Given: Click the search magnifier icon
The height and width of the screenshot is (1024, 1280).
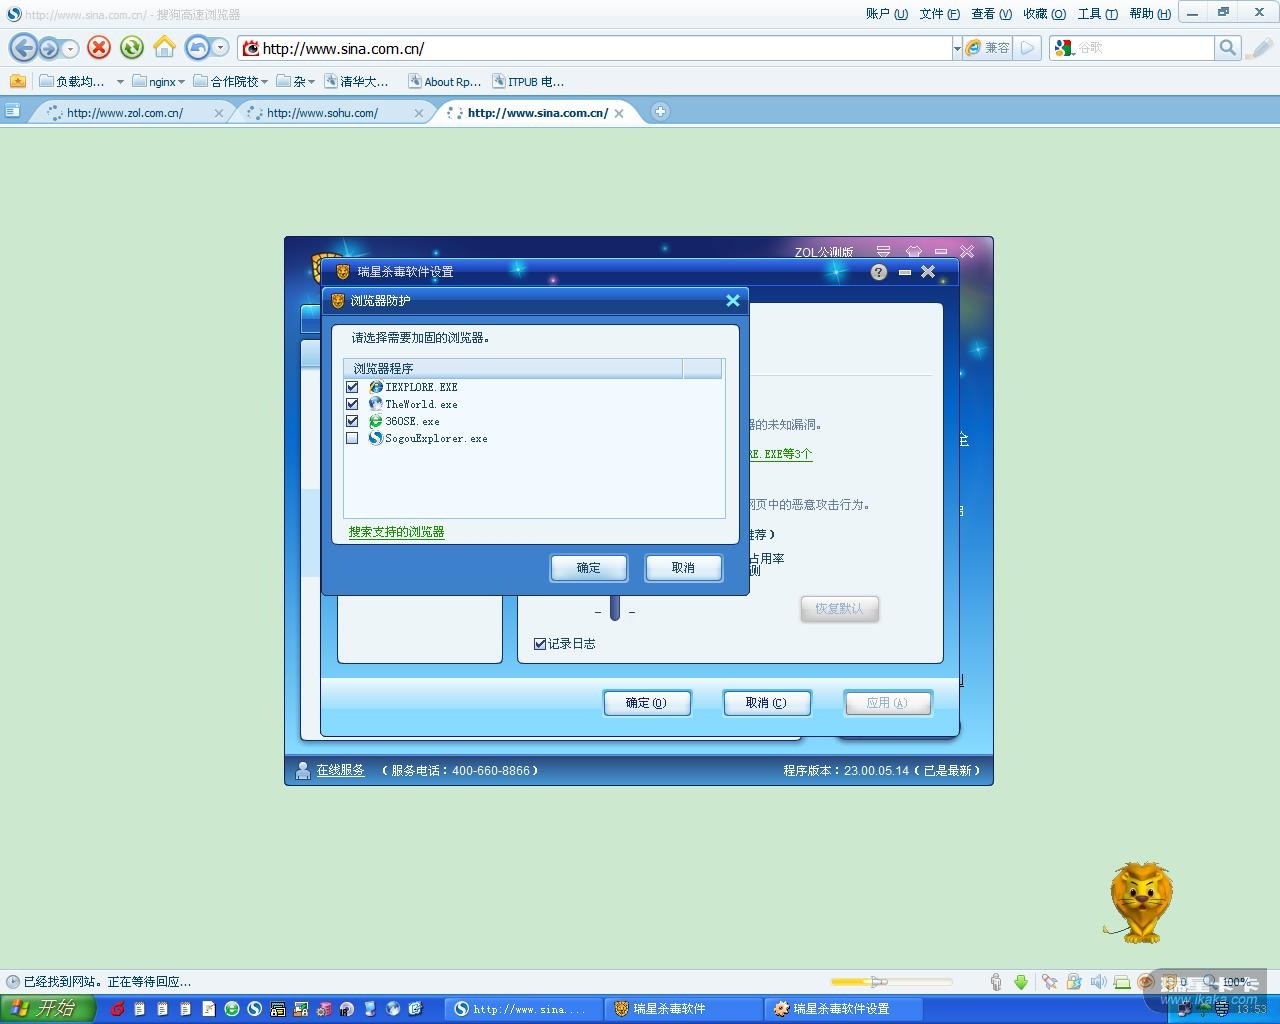Looking at the screenshot, I should click(1228, 47).
